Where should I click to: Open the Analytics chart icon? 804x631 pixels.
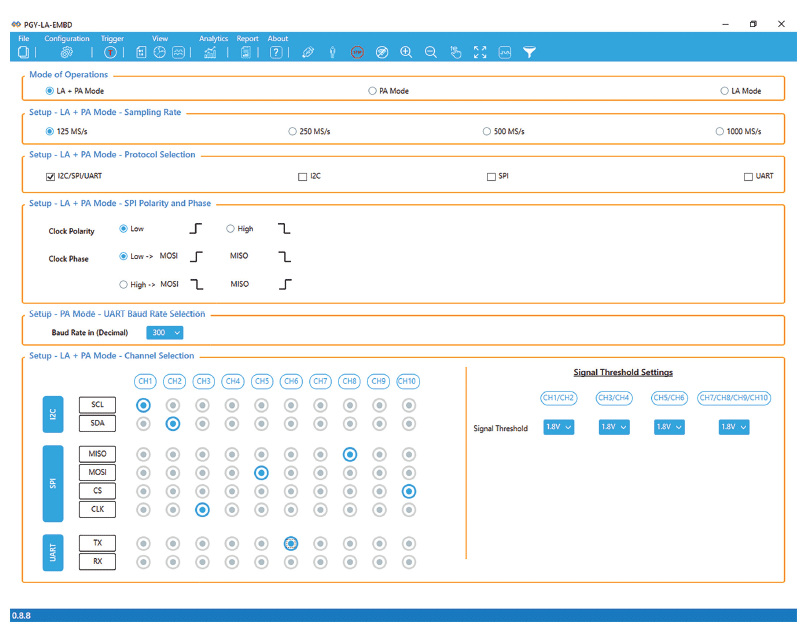coord(210,52)
